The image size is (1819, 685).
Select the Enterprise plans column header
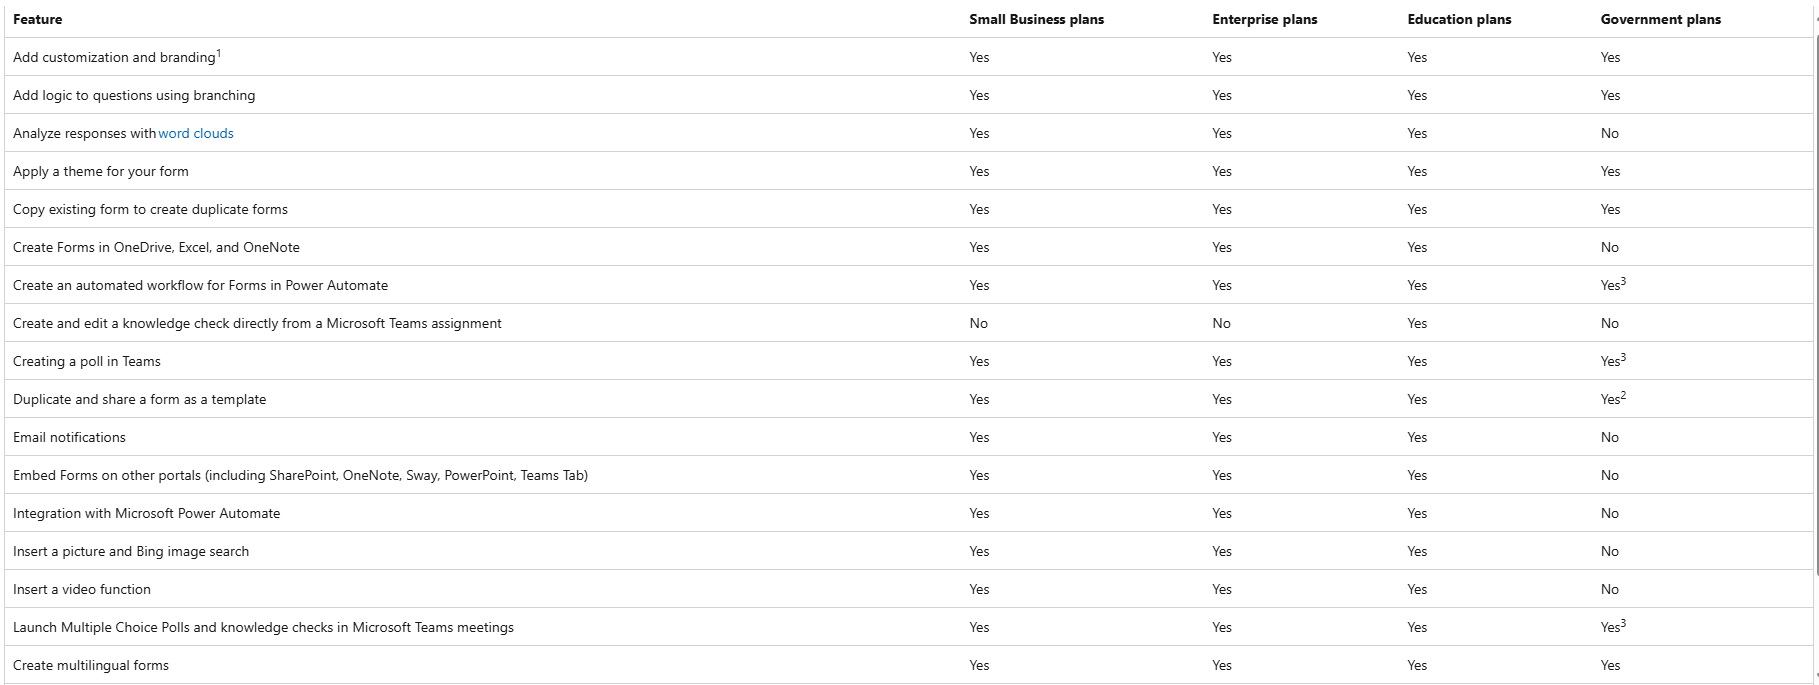pyautogui.click(x=1265, y=19)
